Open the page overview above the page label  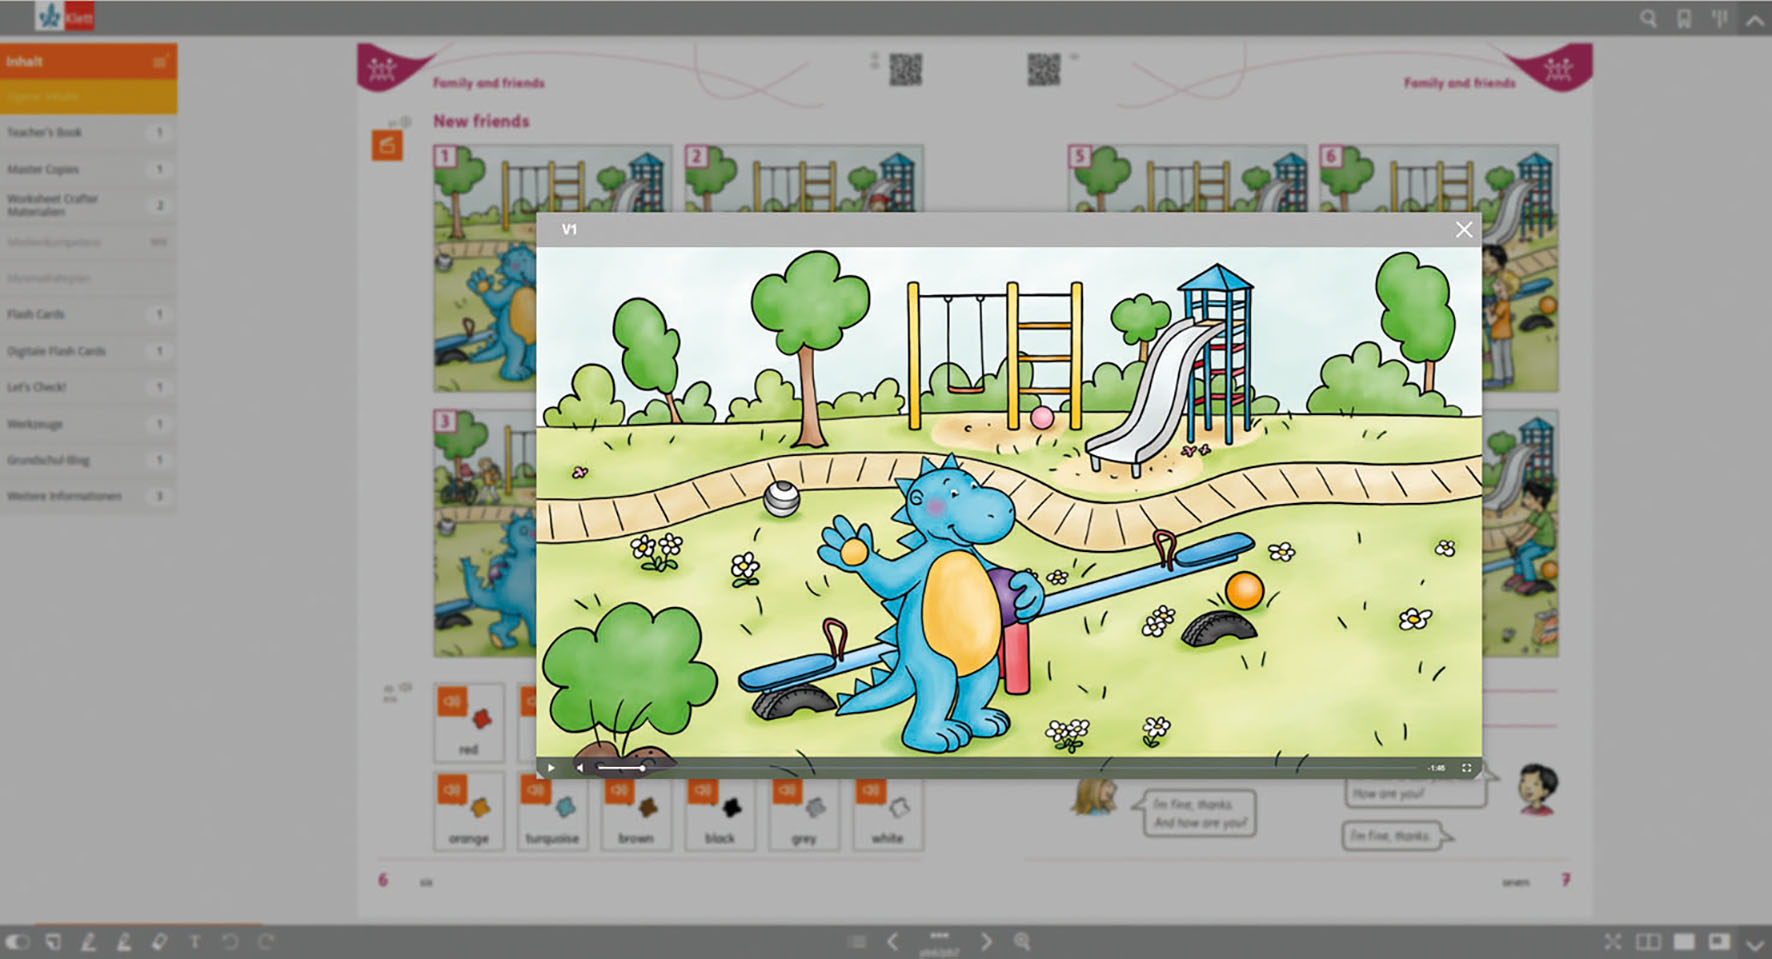[x=939, y=936]
